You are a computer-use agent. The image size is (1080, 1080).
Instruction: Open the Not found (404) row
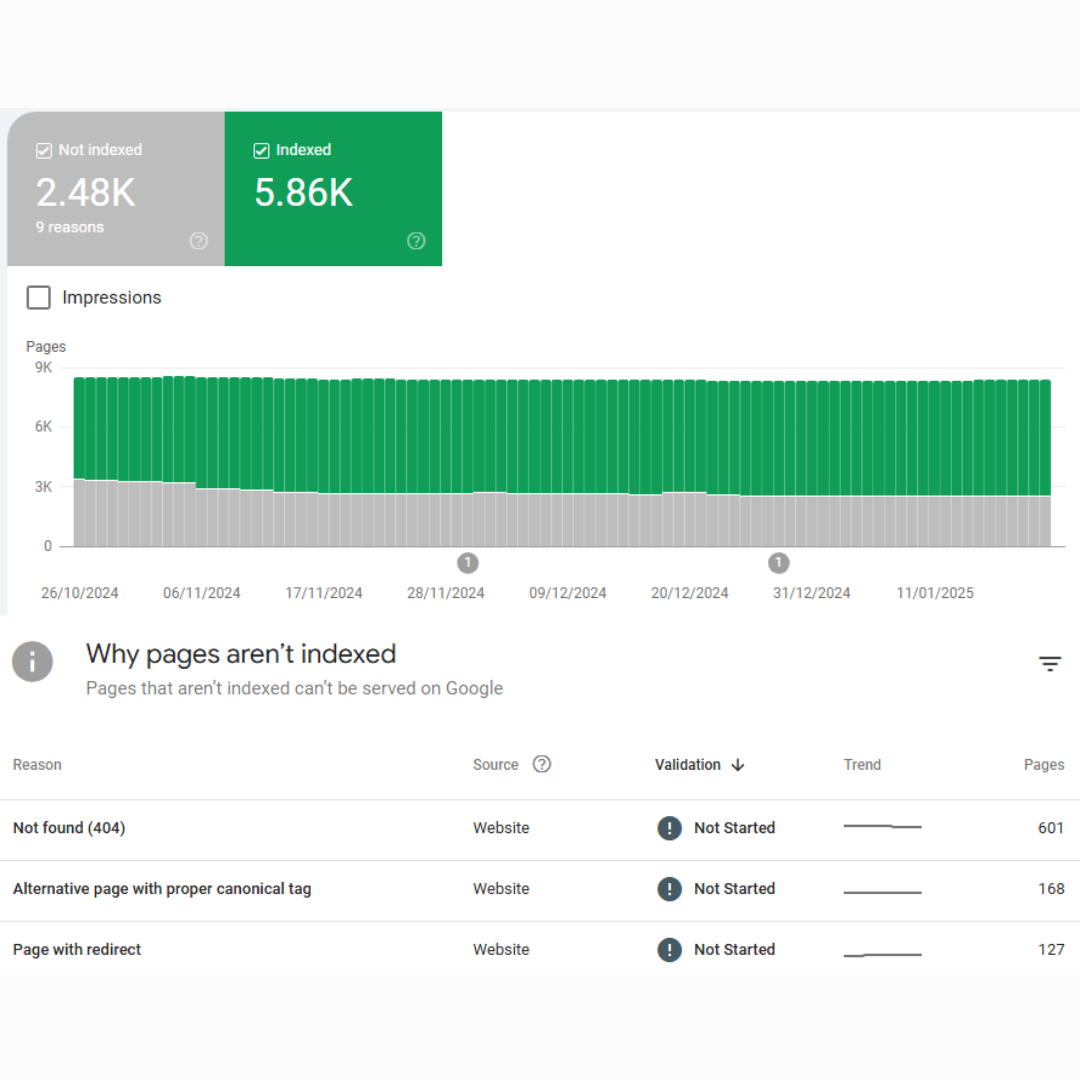69,828
